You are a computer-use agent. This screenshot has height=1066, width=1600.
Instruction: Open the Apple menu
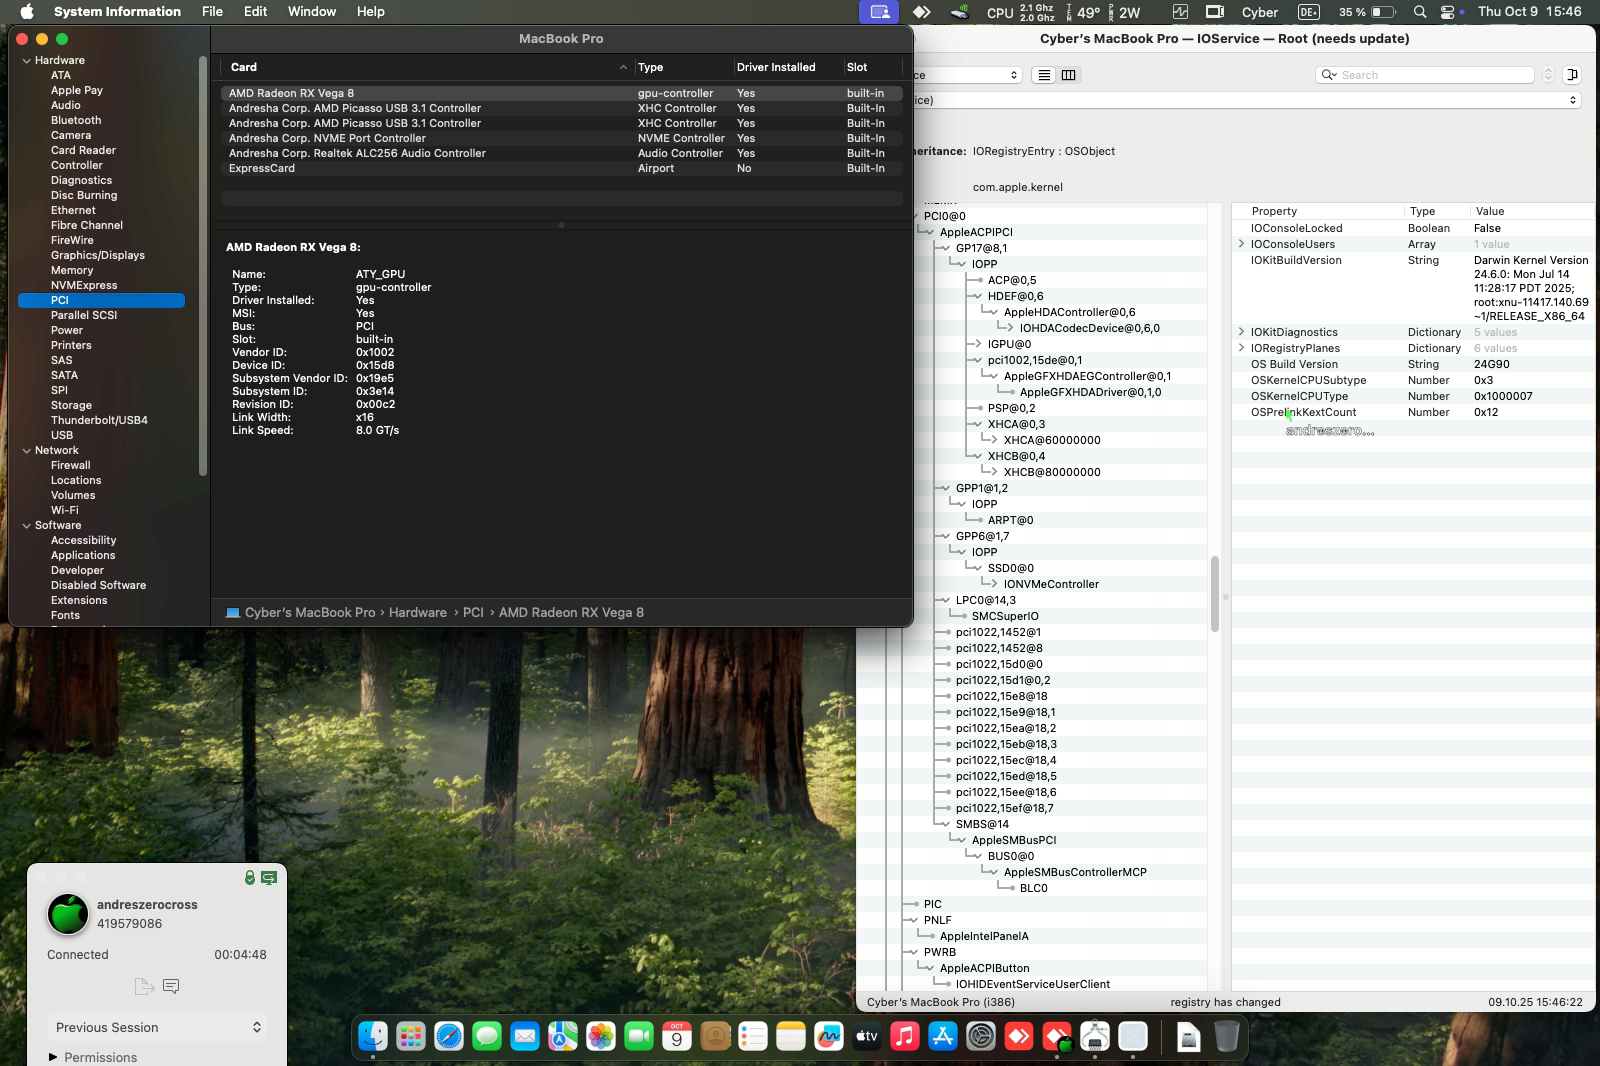tap(27, 12)
